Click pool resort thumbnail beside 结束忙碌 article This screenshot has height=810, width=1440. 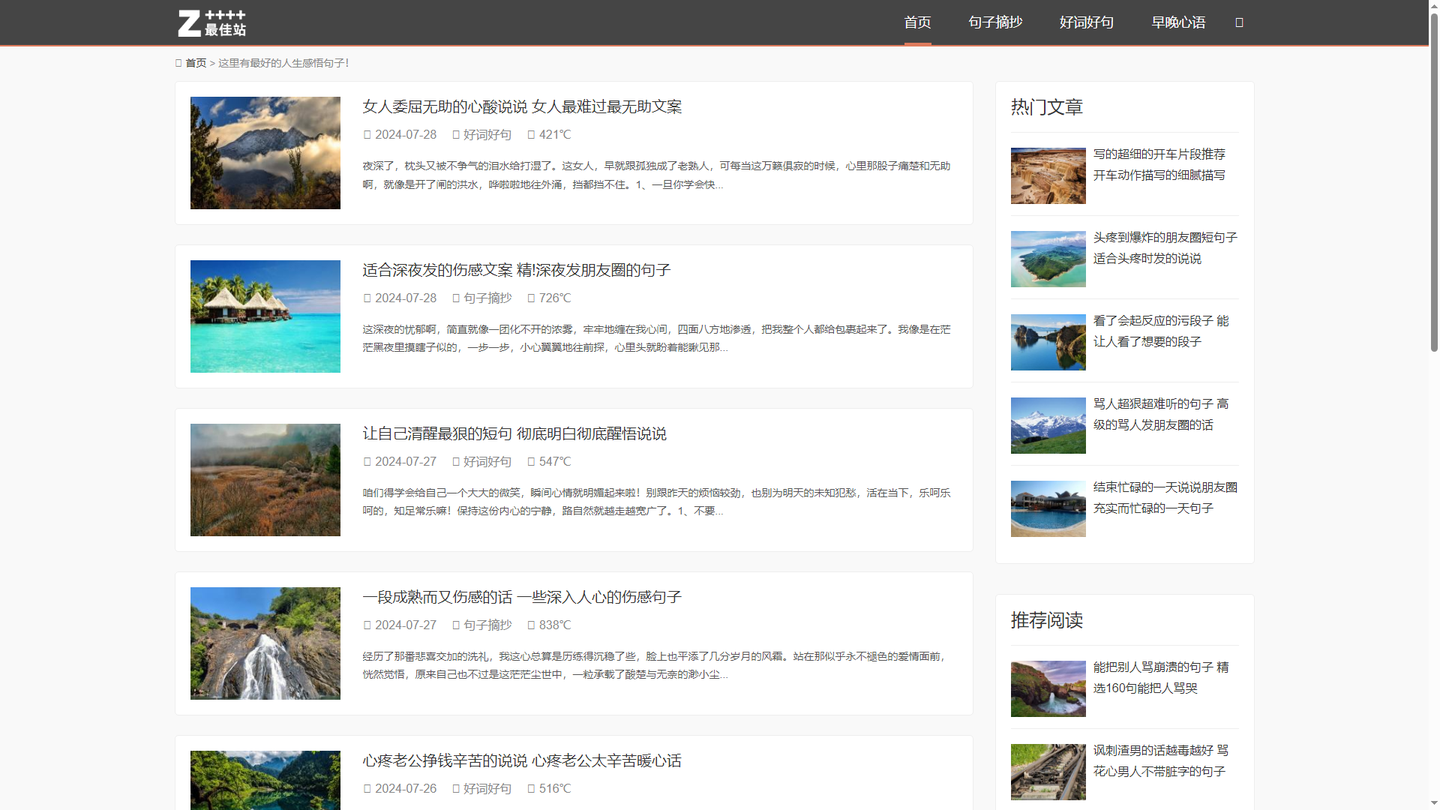pos(1048,509)
